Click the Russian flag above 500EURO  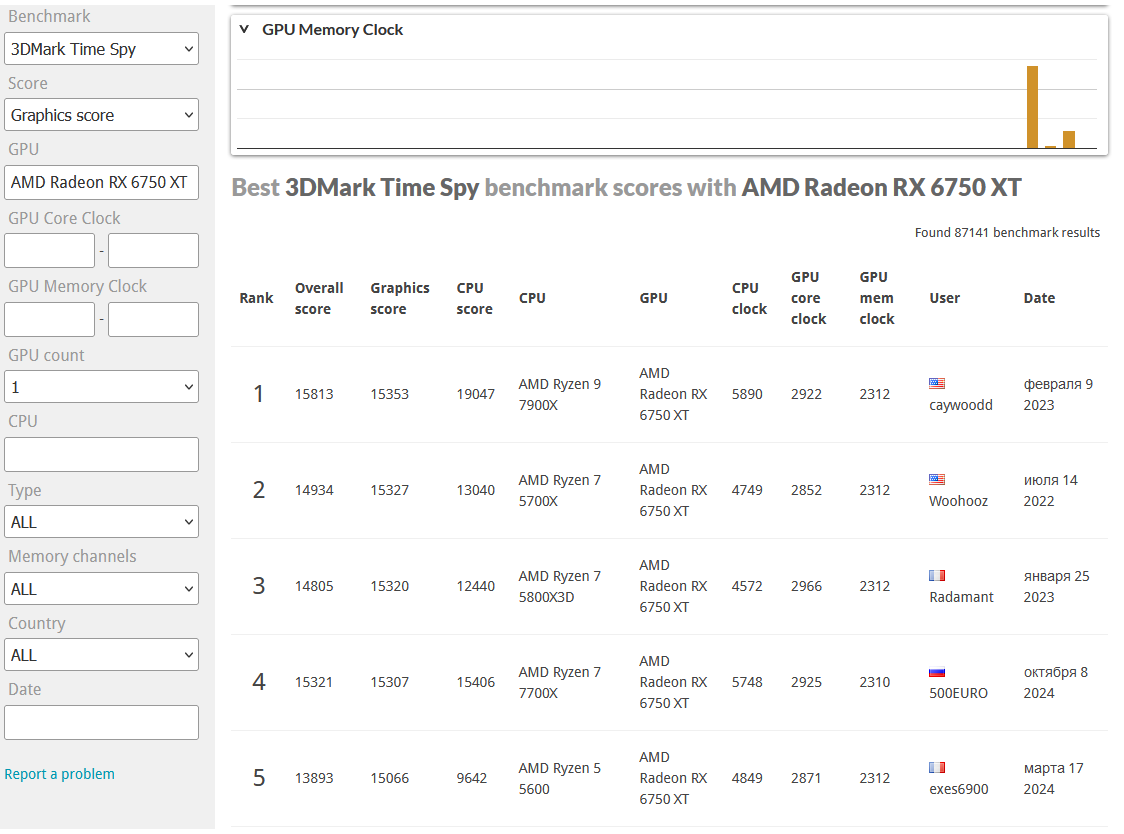937,672
